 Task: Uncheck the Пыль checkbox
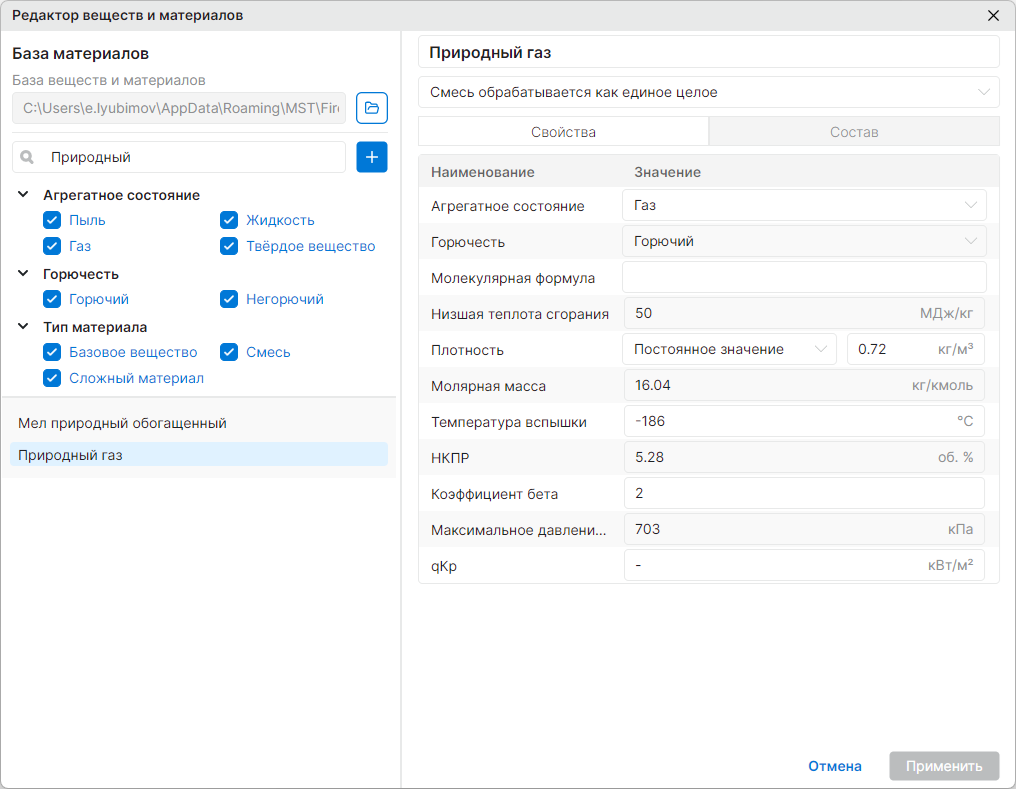tap(52, 220)
